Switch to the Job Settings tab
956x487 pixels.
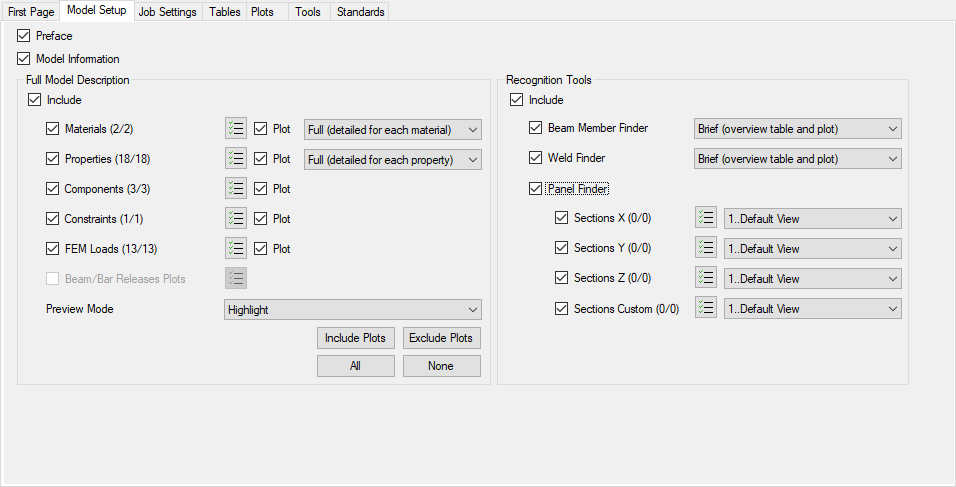pyautogui.click(x=167, y=12)
